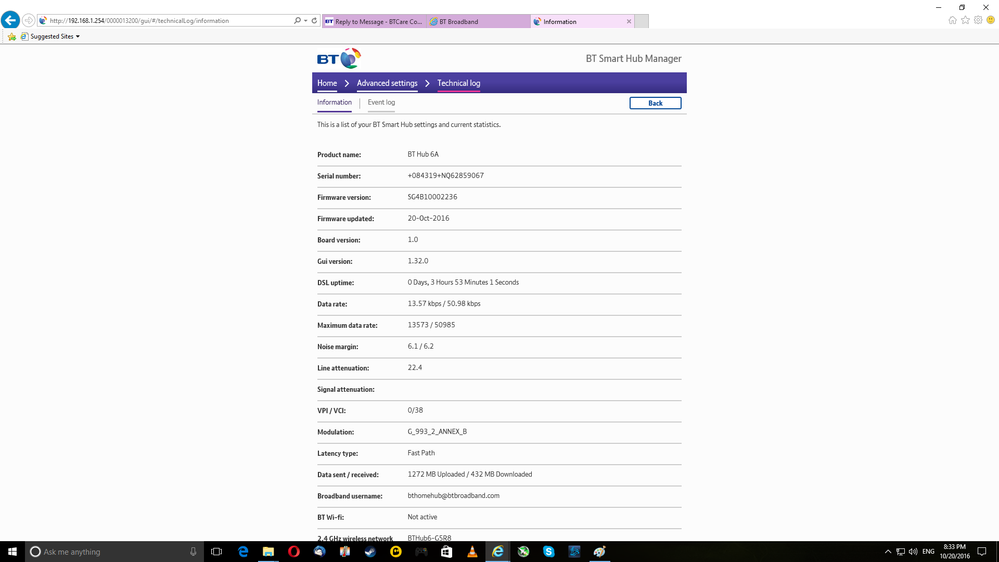Click bthomehub@btbroadband.com username
This screenshot has height=562, width=999.
tap(454, 496)
